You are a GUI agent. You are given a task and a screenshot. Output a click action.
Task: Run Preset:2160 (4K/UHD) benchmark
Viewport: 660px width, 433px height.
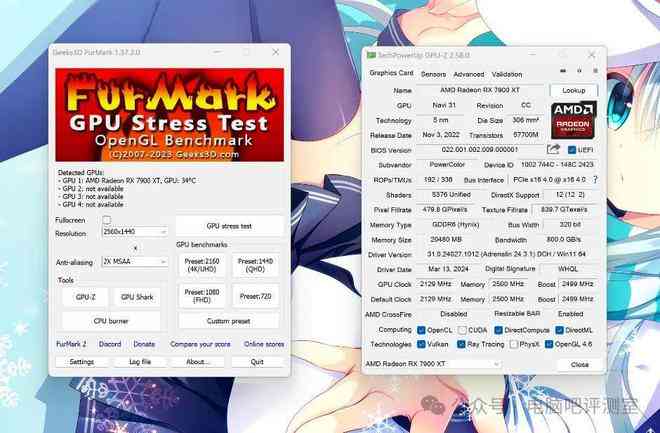(x=202, y=265)
